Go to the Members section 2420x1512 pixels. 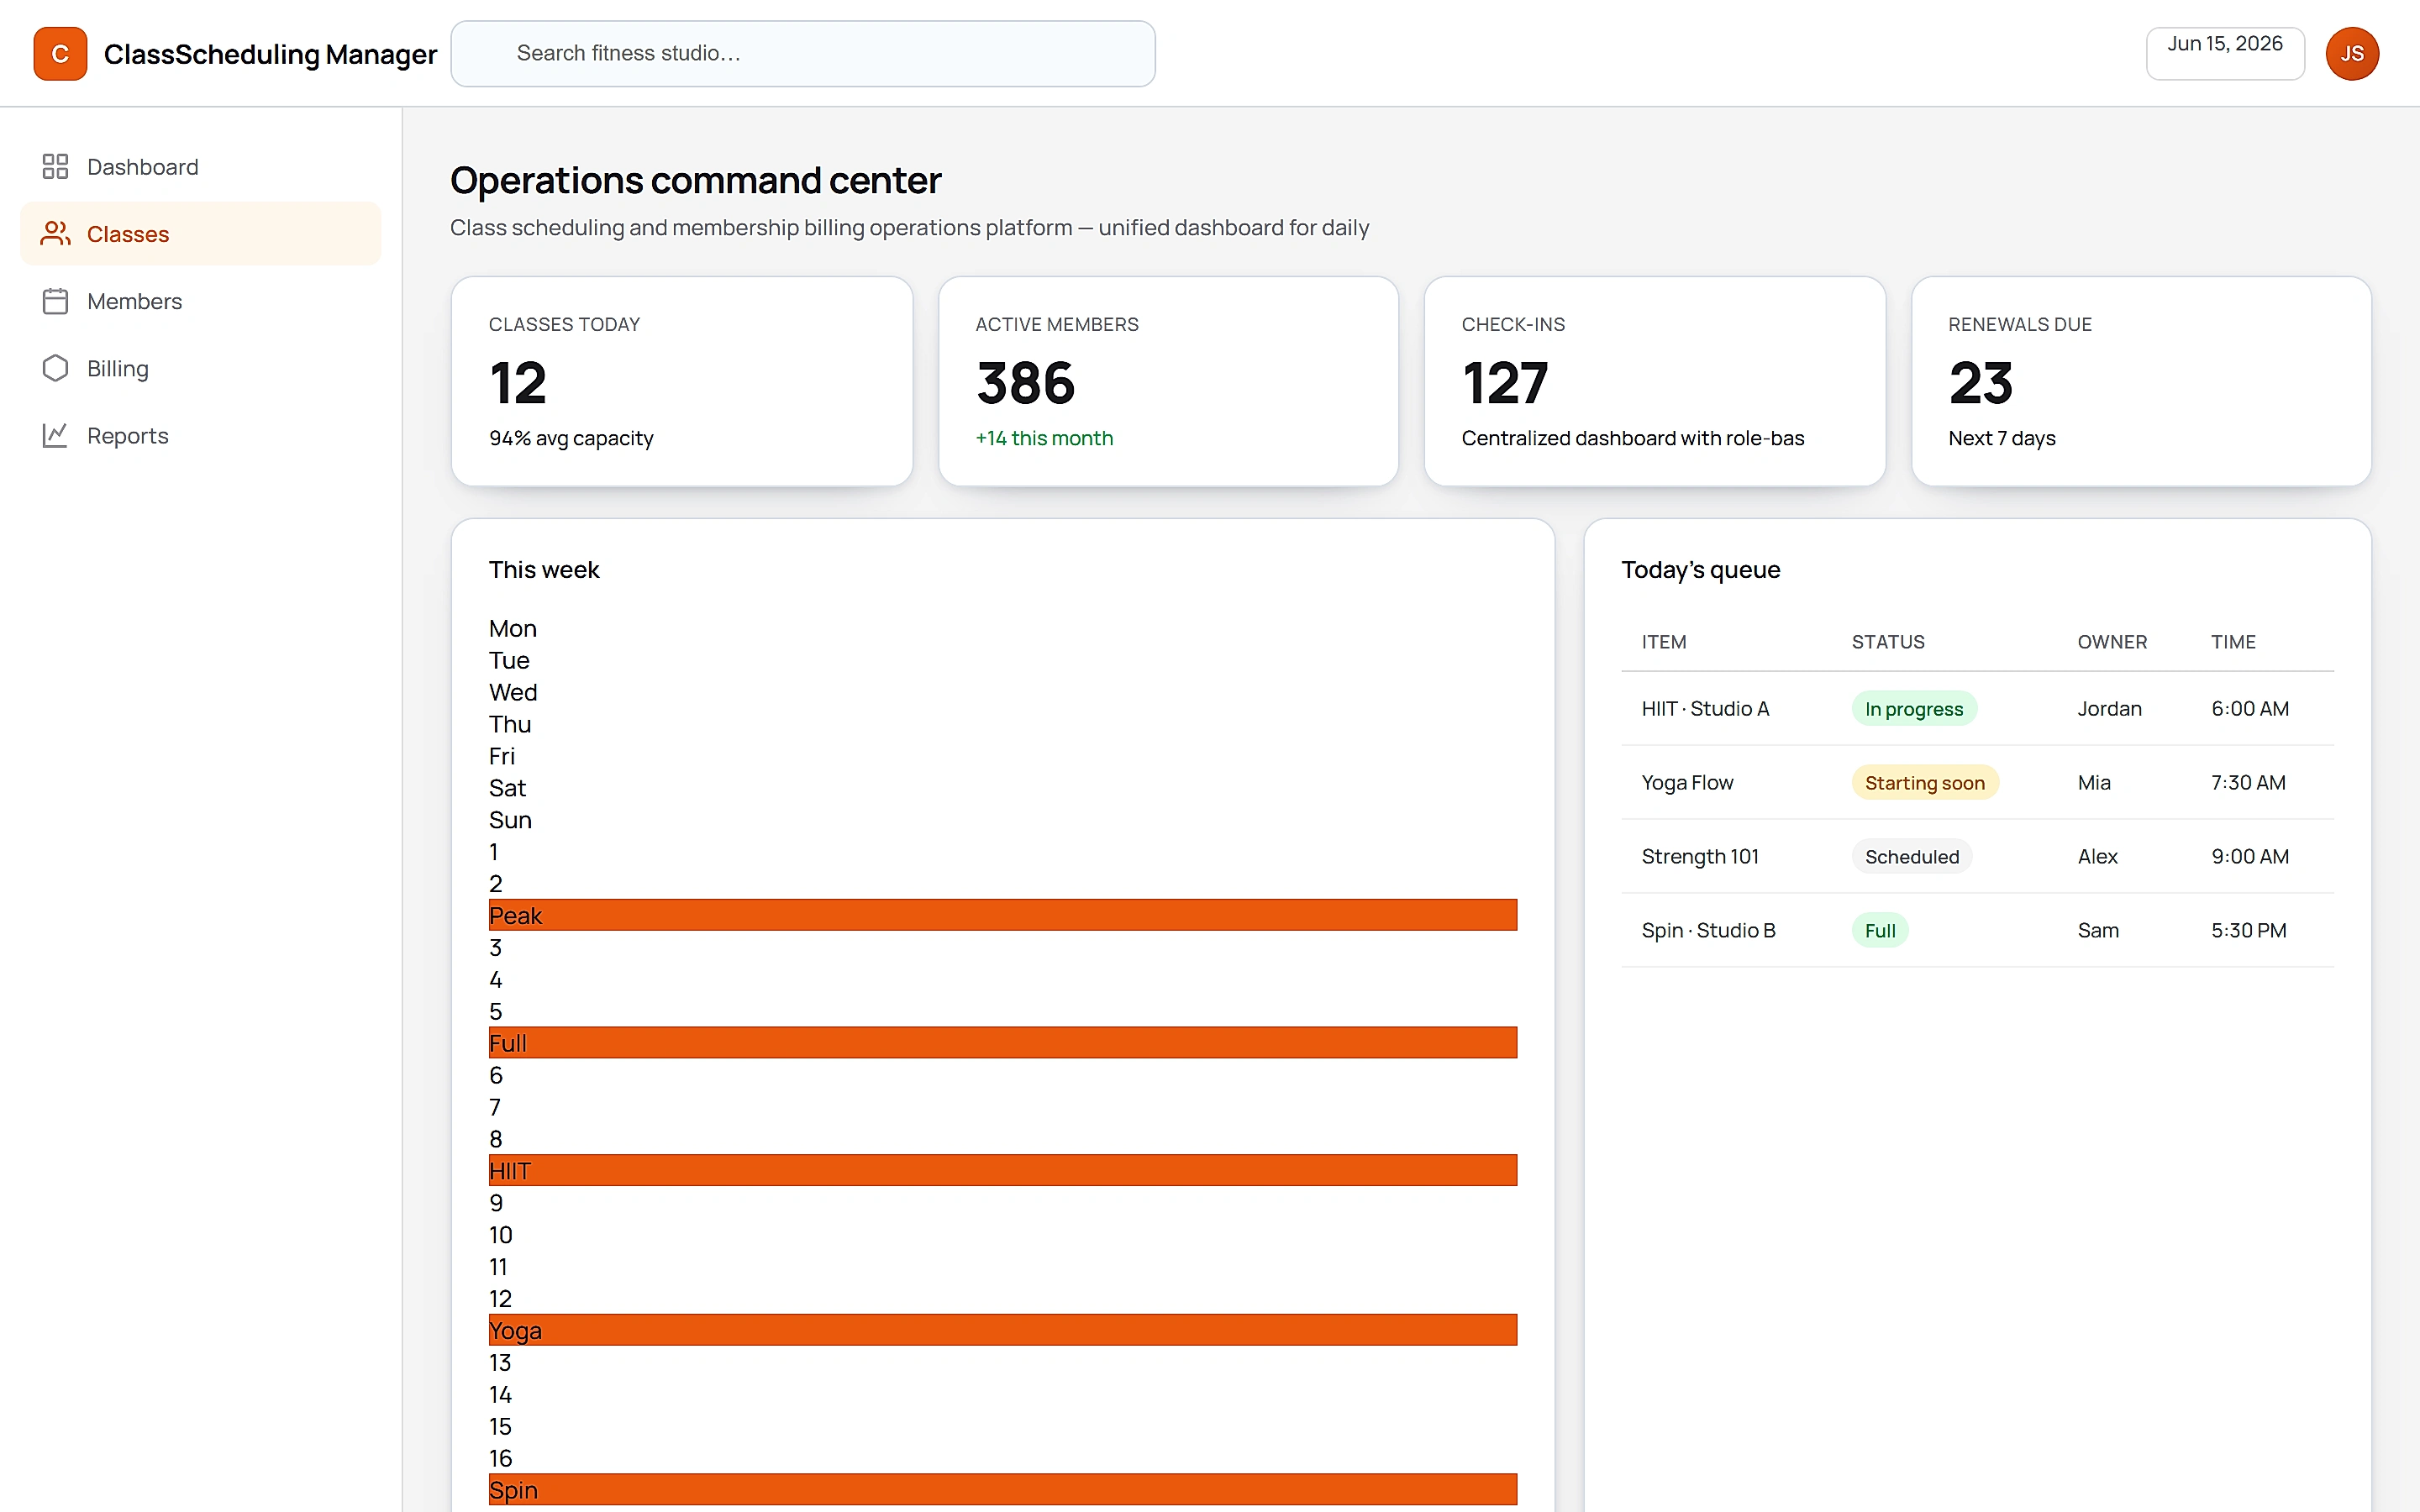pyautogui.click(x=201, y=301)
